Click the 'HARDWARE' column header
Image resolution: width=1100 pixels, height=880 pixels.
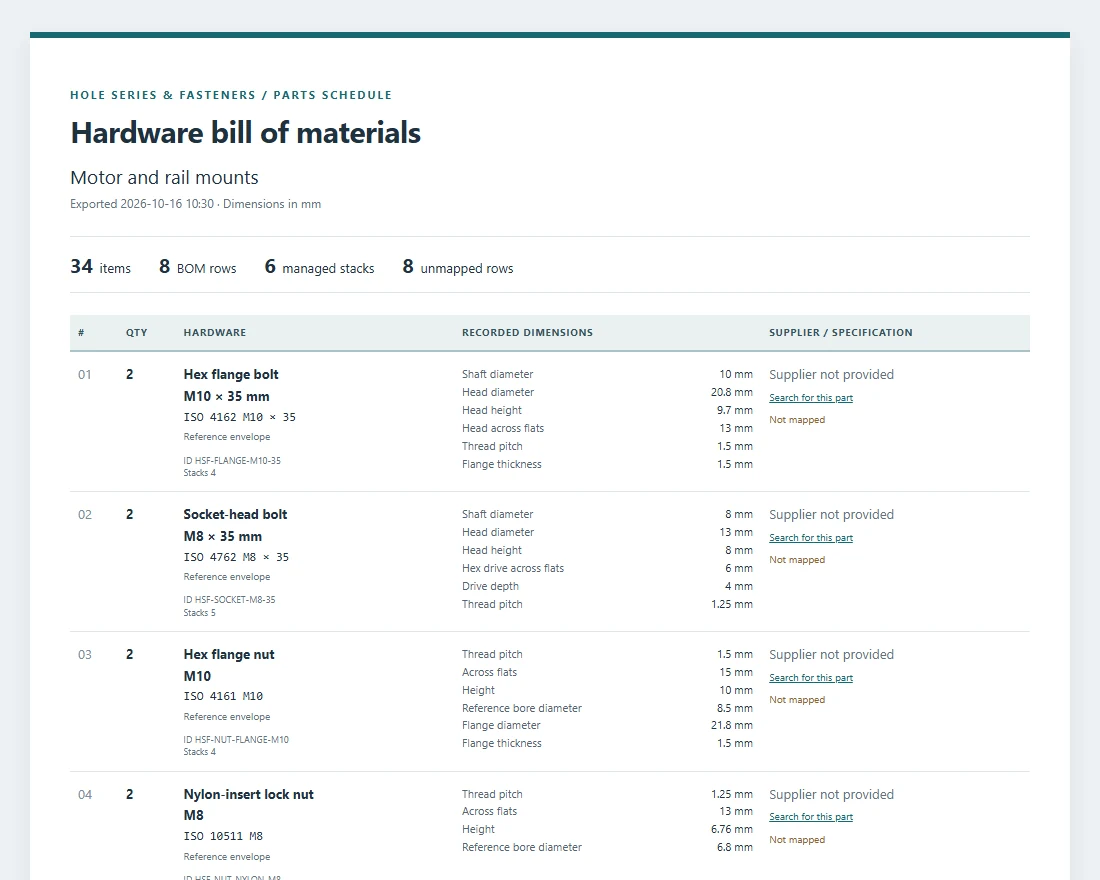coord(215,333)
